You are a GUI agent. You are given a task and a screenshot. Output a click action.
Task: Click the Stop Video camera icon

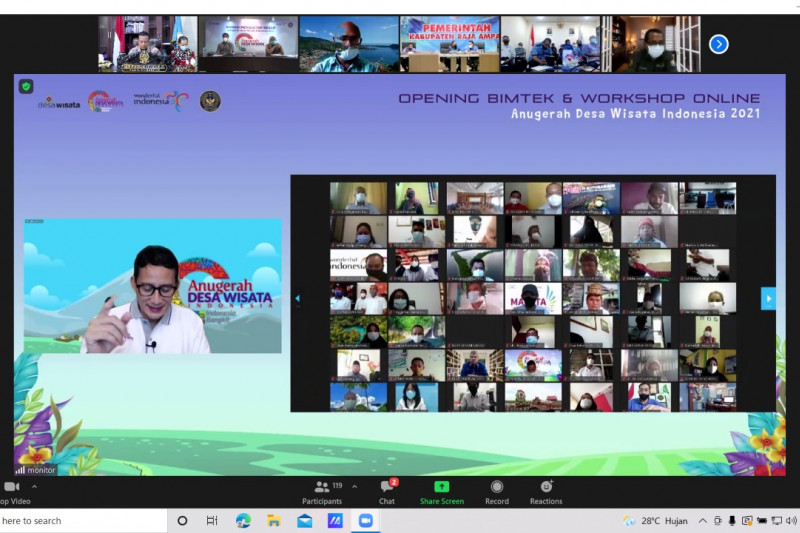coord(11,487)
